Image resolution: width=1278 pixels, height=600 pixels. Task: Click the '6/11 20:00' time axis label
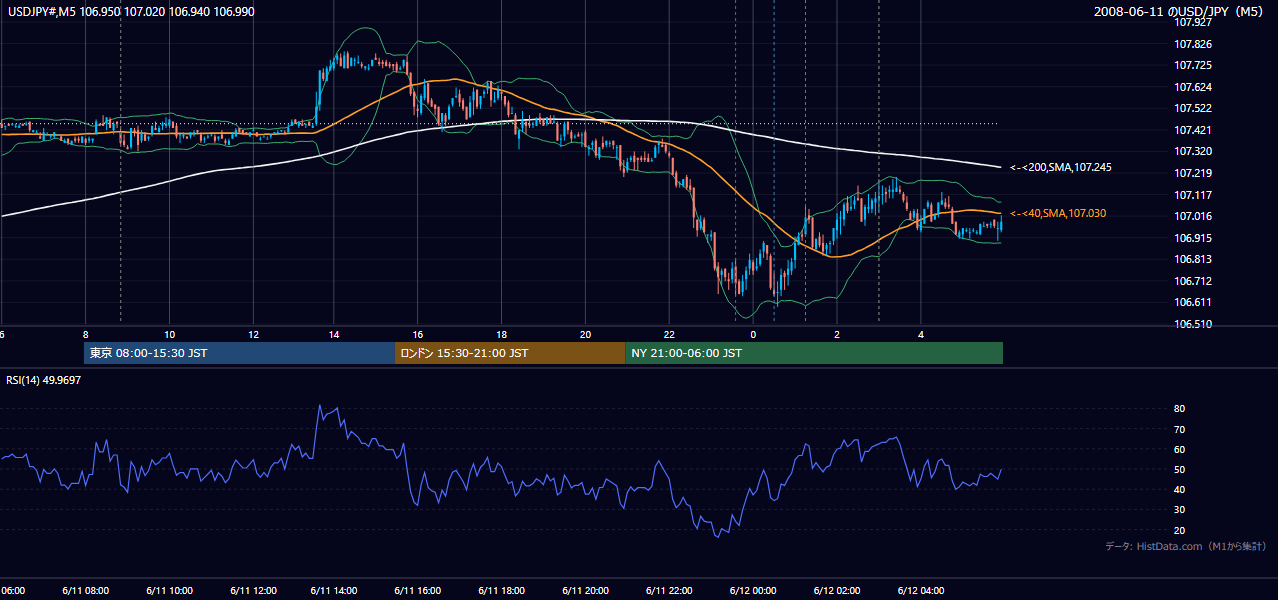pyautogui.click(x=586, y=591)
